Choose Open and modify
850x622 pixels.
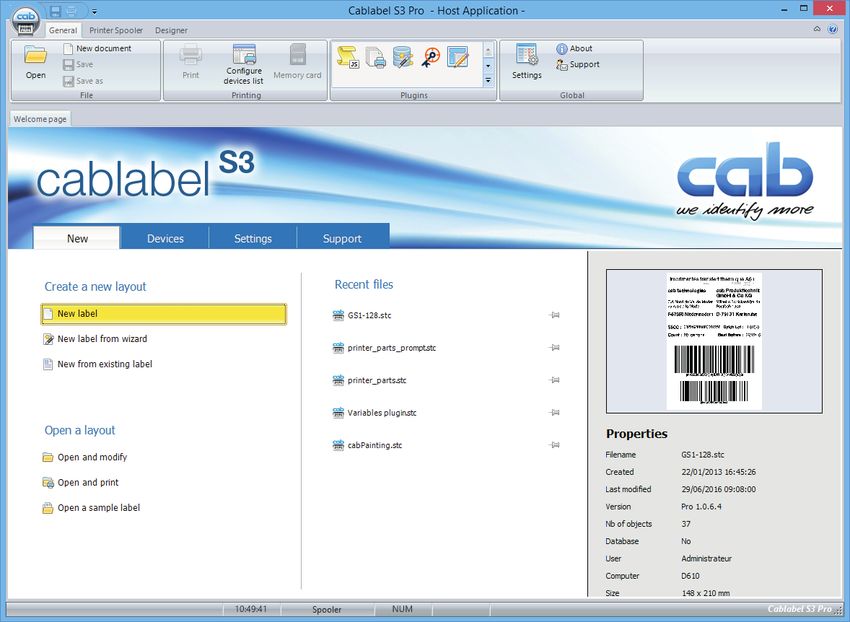click(x=85, y=457)
